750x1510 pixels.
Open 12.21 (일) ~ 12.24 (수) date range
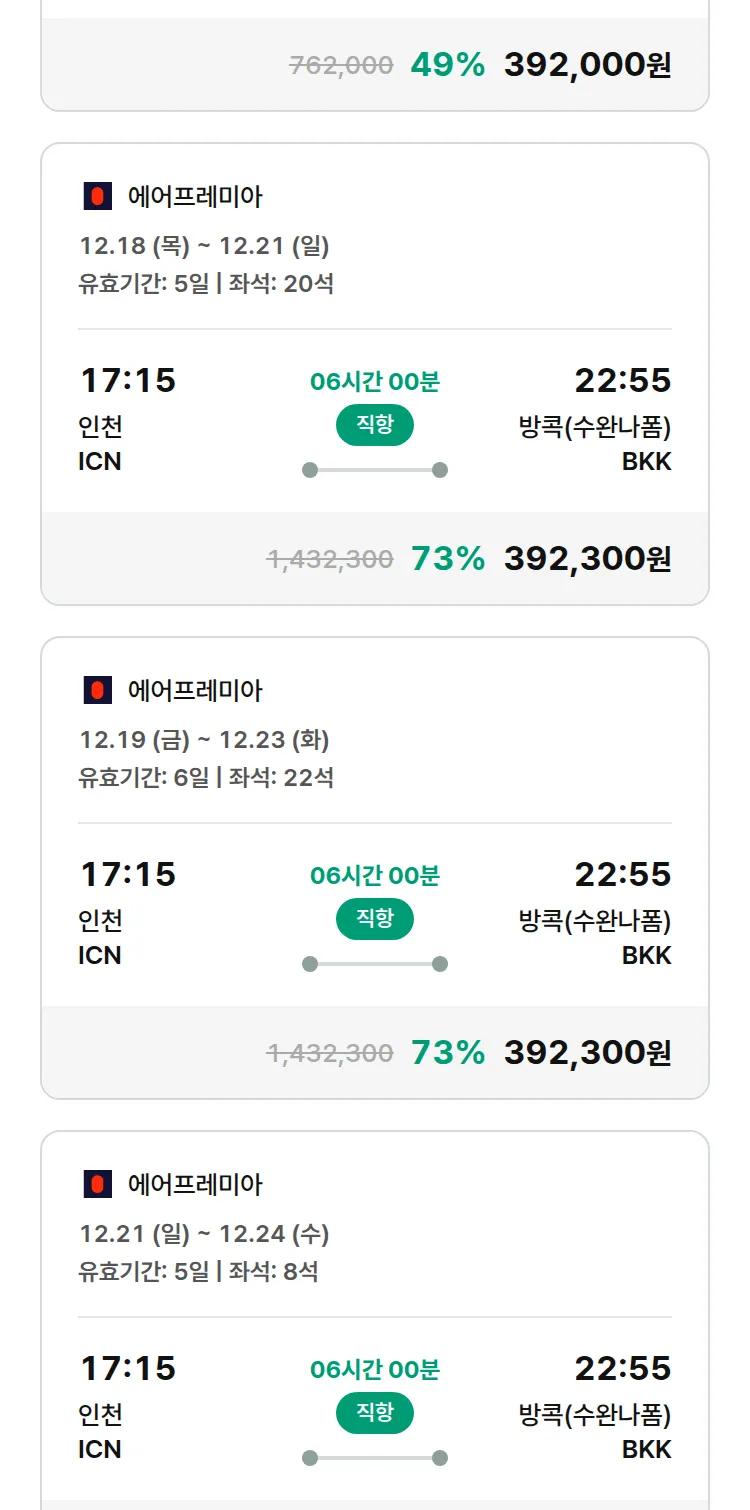(x=204, y=1234)
